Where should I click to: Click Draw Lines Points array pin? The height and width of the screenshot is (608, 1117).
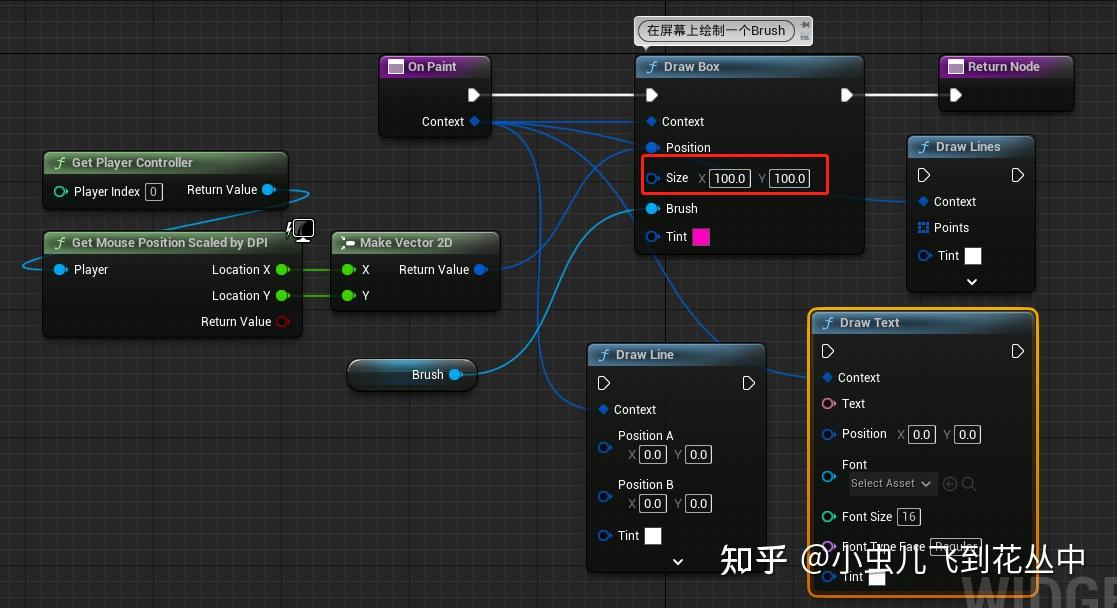coord(923,227)
